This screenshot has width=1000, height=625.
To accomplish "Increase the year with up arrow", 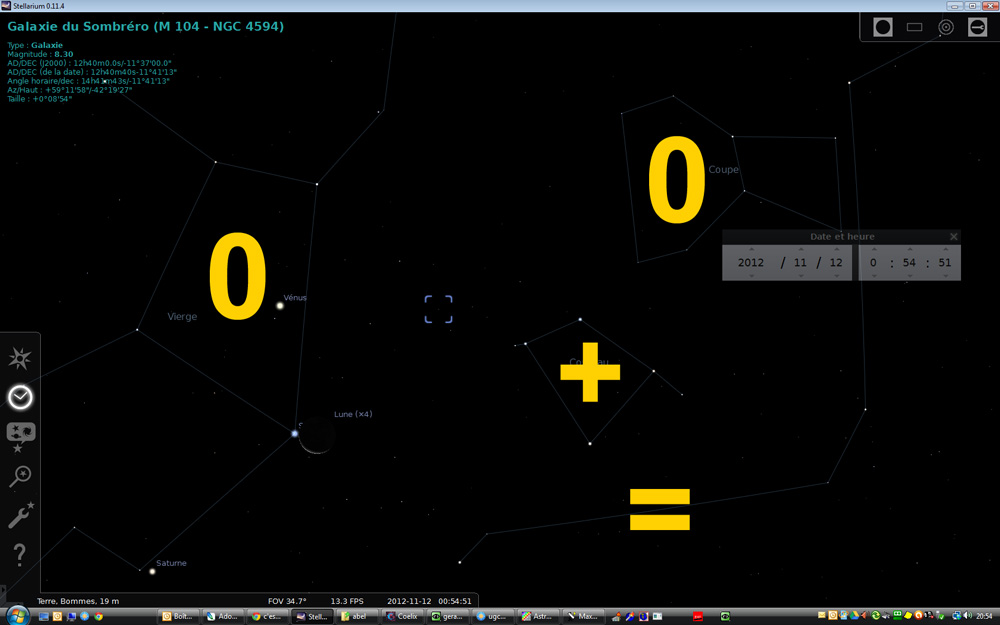I will click(751, 249).
